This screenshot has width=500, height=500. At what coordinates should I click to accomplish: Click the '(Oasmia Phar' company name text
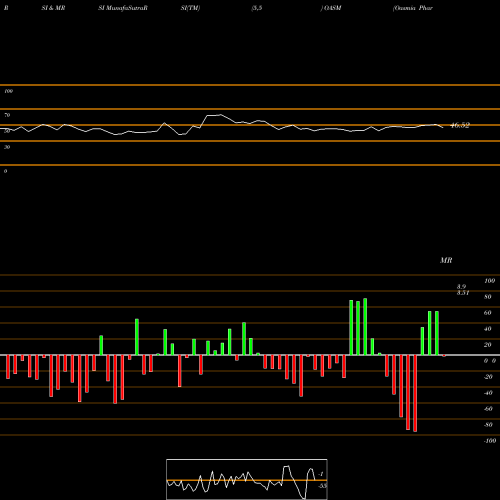[x=413, y=8]
